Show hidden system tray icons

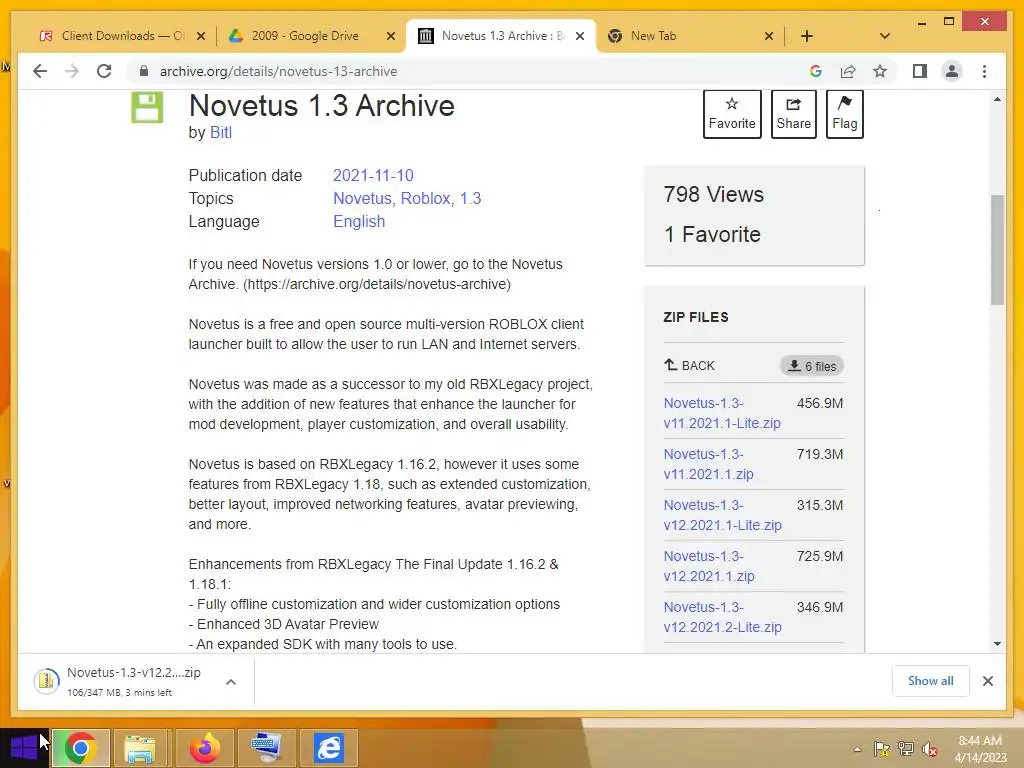(x=857, y=749)
